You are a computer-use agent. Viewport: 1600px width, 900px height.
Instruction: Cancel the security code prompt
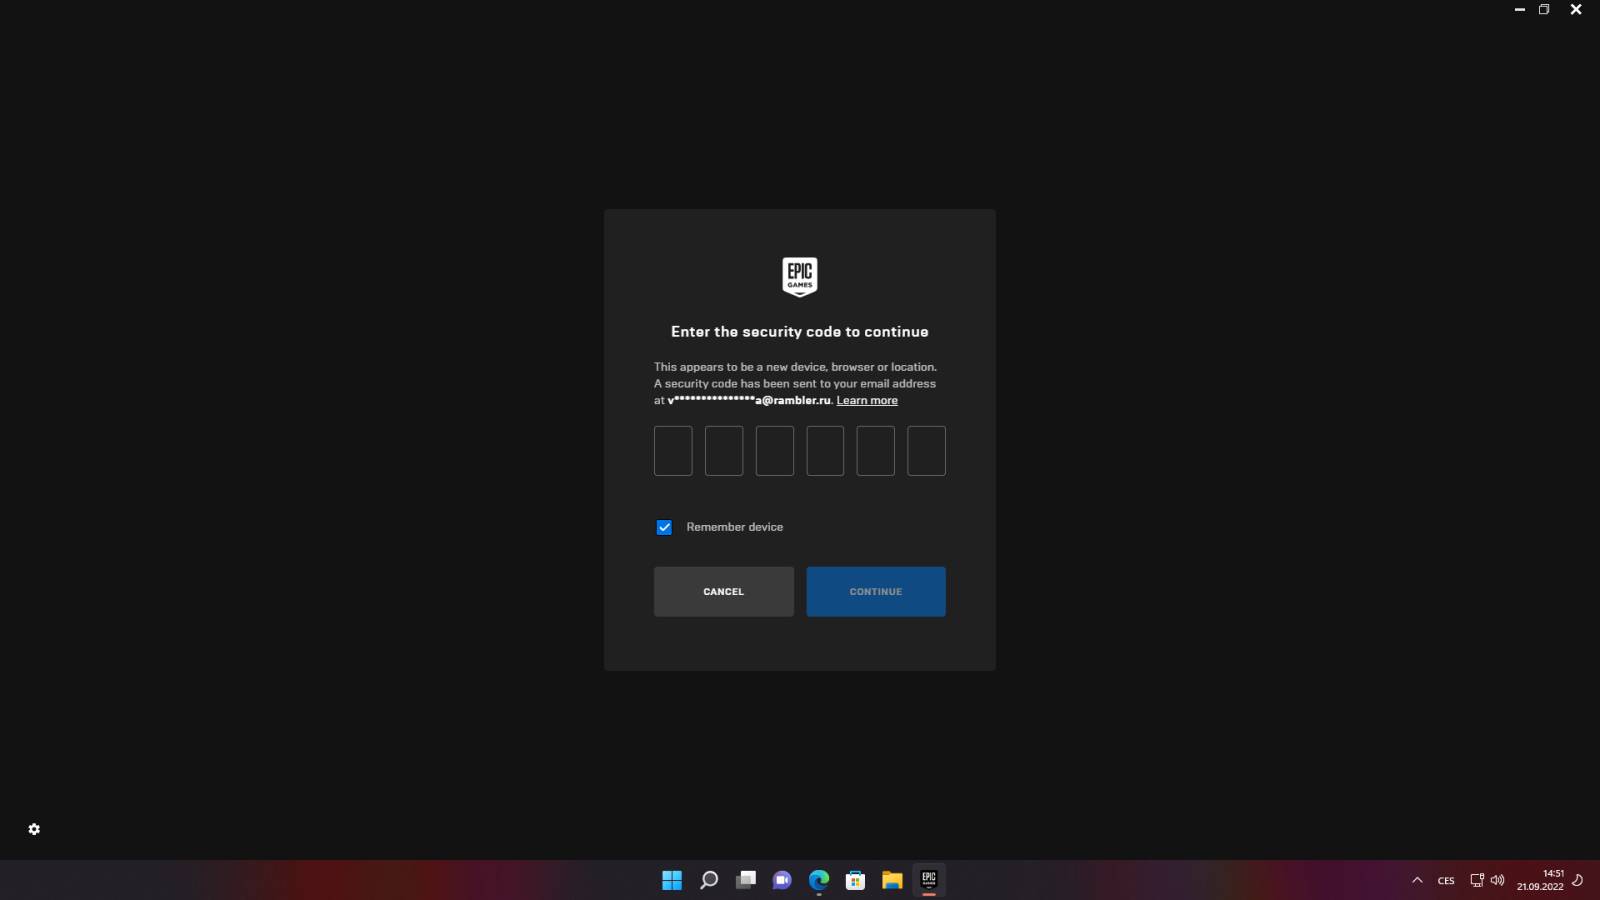tap(724, 592)
